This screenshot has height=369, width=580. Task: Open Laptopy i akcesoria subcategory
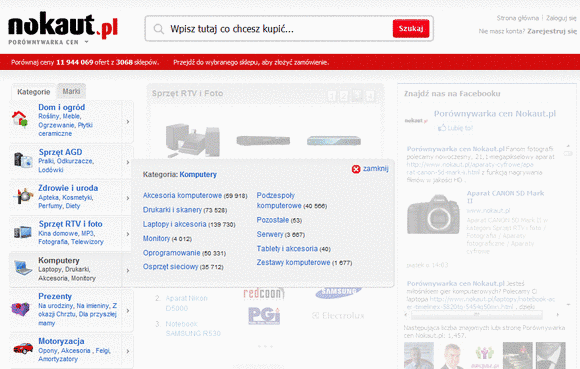click(x=175, y=224)
